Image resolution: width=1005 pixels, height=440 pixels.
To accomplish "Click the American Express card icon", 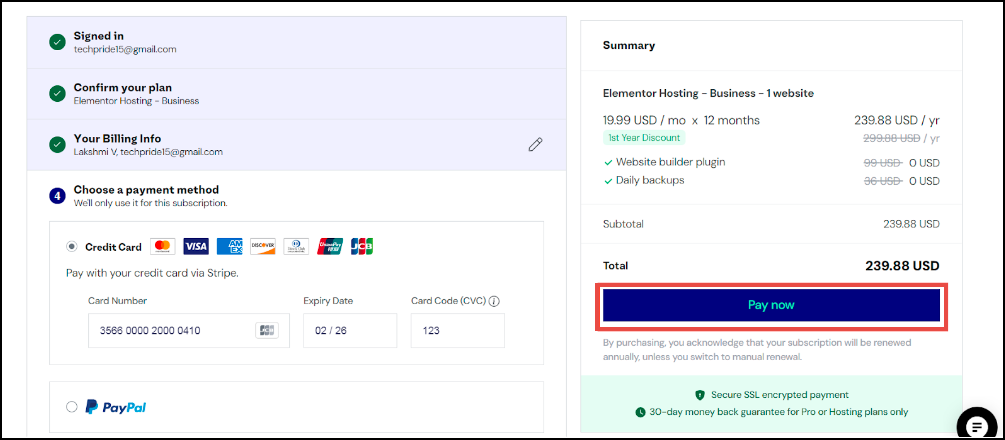I will 229,246.
